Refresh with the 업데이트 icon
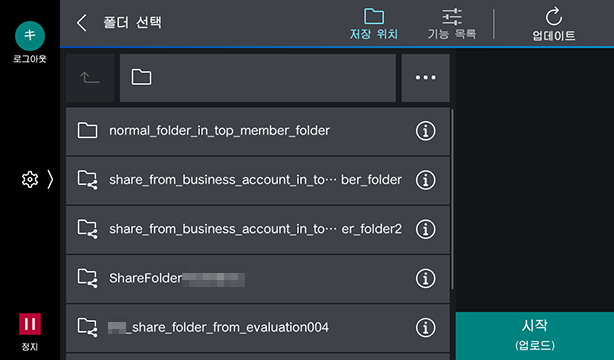The width and height of the screenshot is (614, 360). point(553,24)
